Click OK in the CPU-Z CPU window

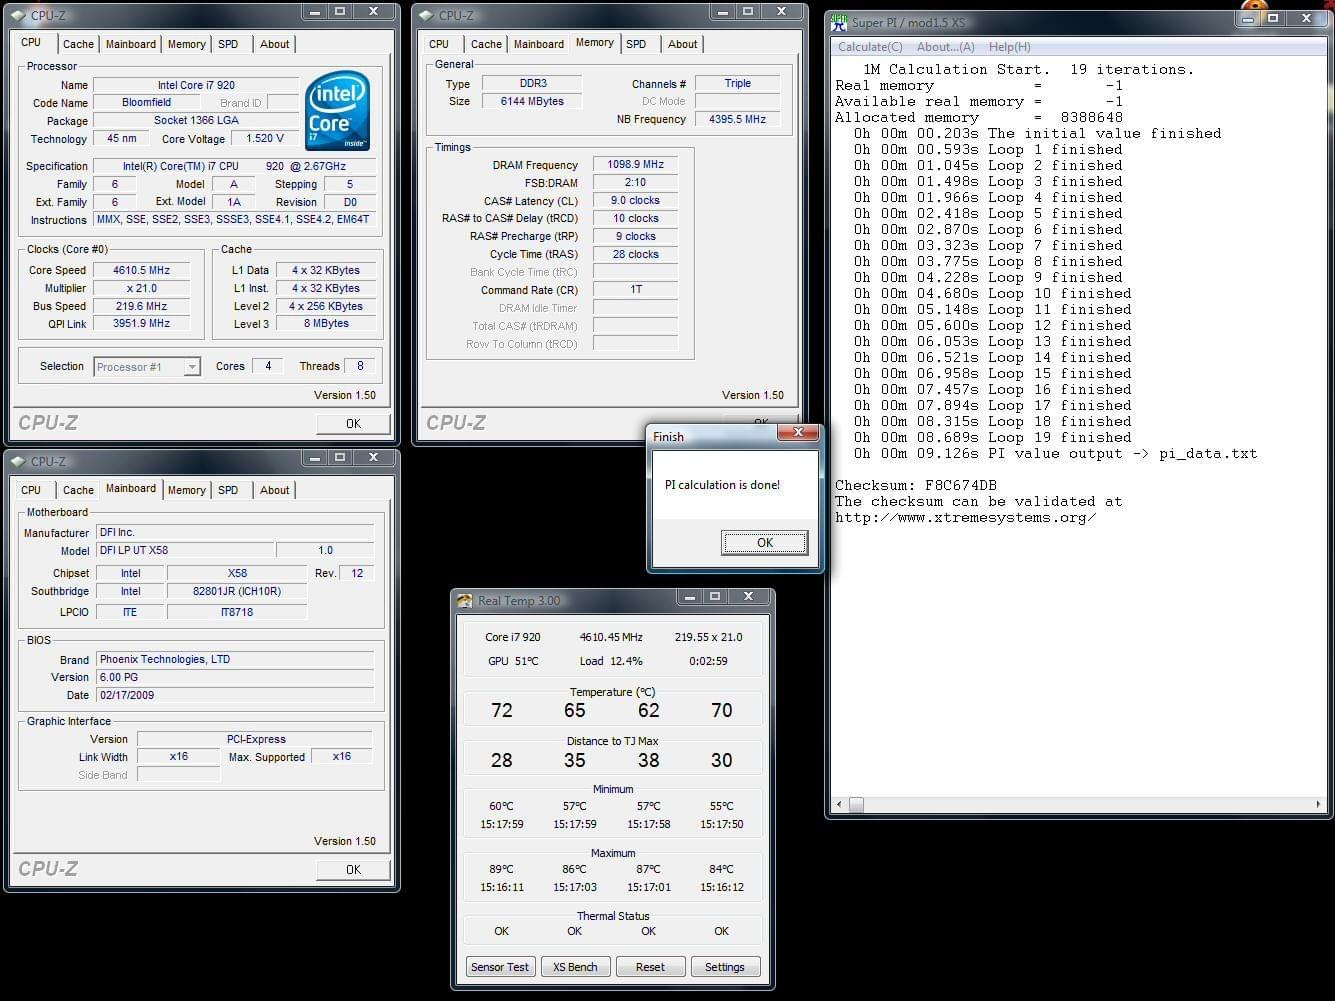[353, 424]
